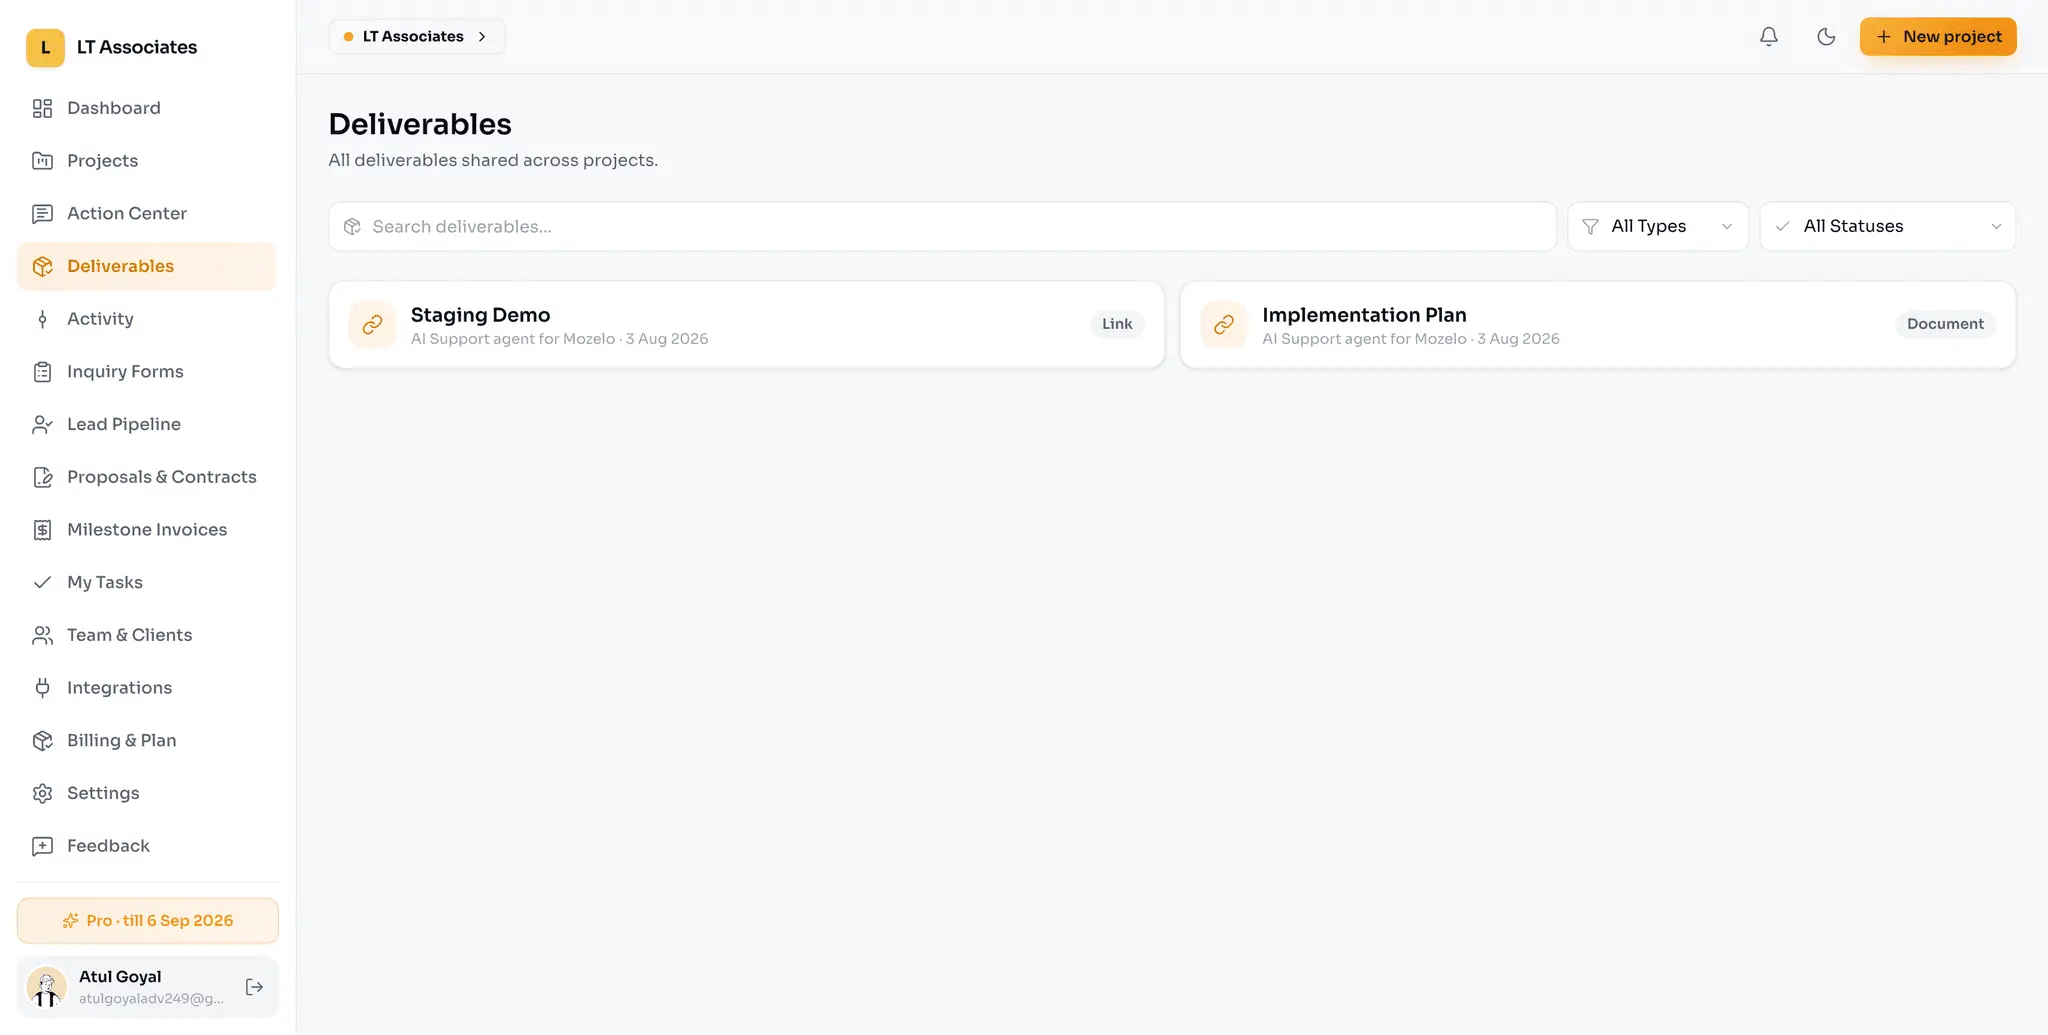Open the All Statuses filter dropdown
This screenshot has width=2048, height=1035.
(1888, 227)
